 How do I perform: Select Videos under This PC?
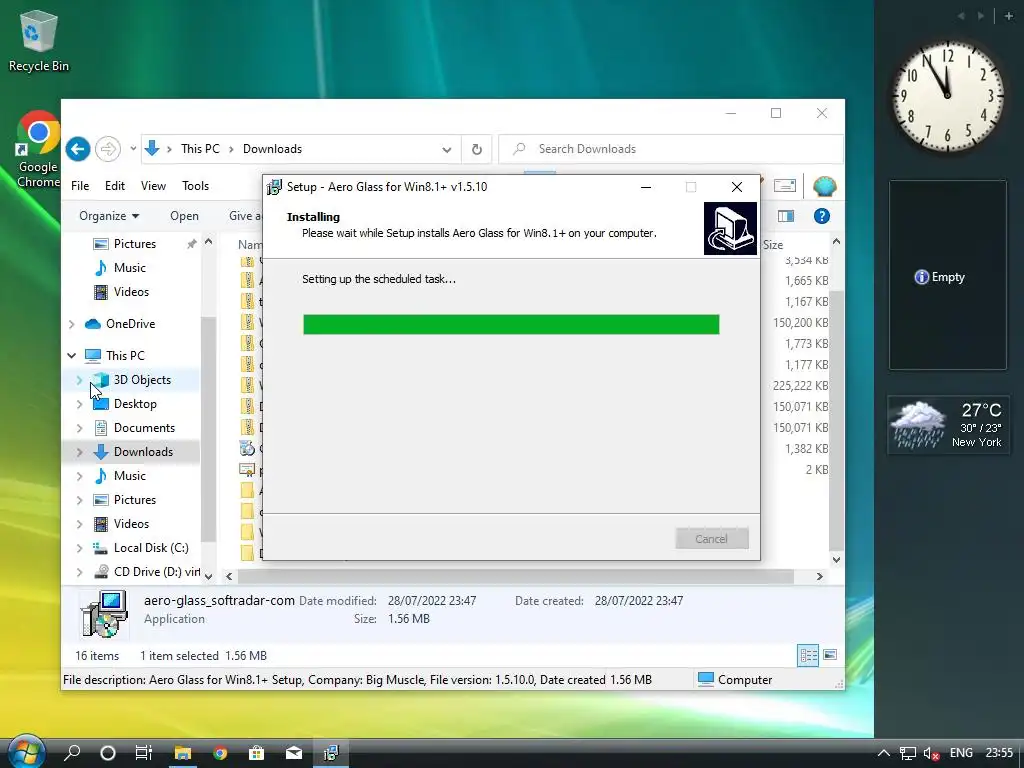[x=131, y=524]
